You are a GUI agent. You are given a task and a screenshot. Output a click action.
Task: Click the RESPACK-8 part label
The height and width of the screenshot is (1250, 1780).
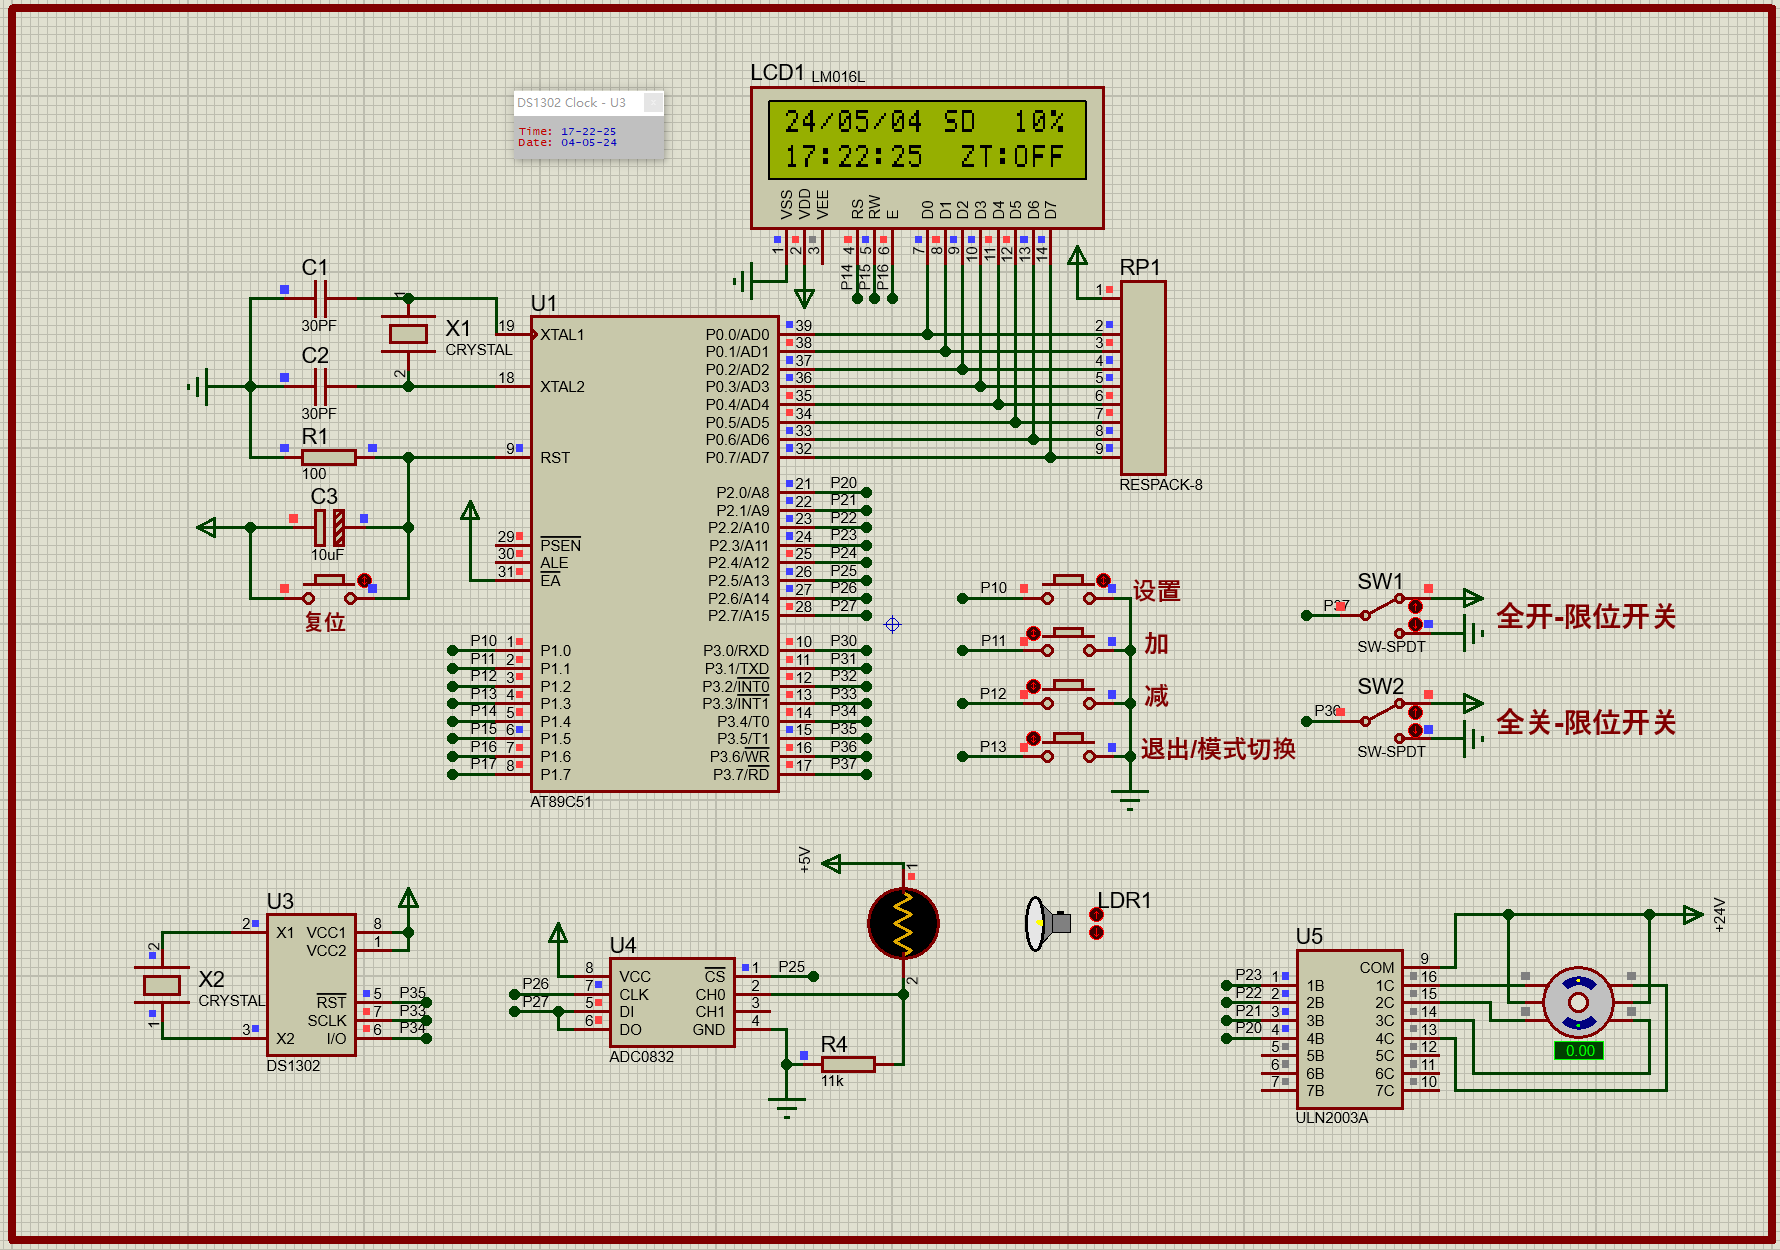pos(1161,484)
